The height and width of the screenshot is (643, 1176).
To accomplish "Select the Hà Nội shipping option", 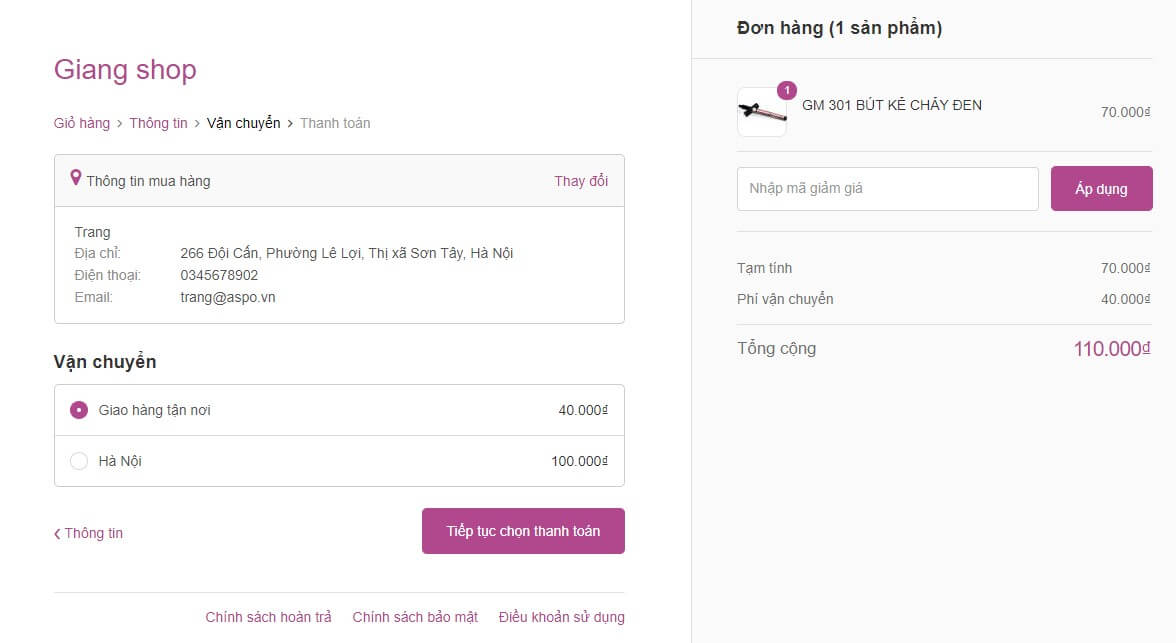I will (x=79, y=461).
